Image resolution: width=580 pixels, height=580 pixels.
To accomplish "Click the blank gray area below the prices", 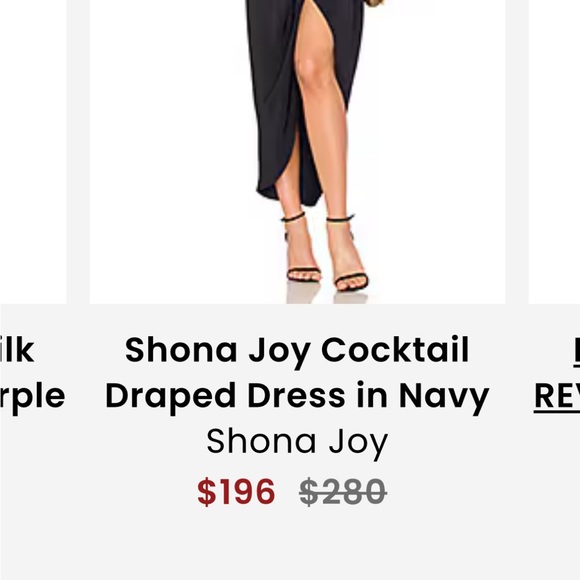I will [x=290, y=546].
